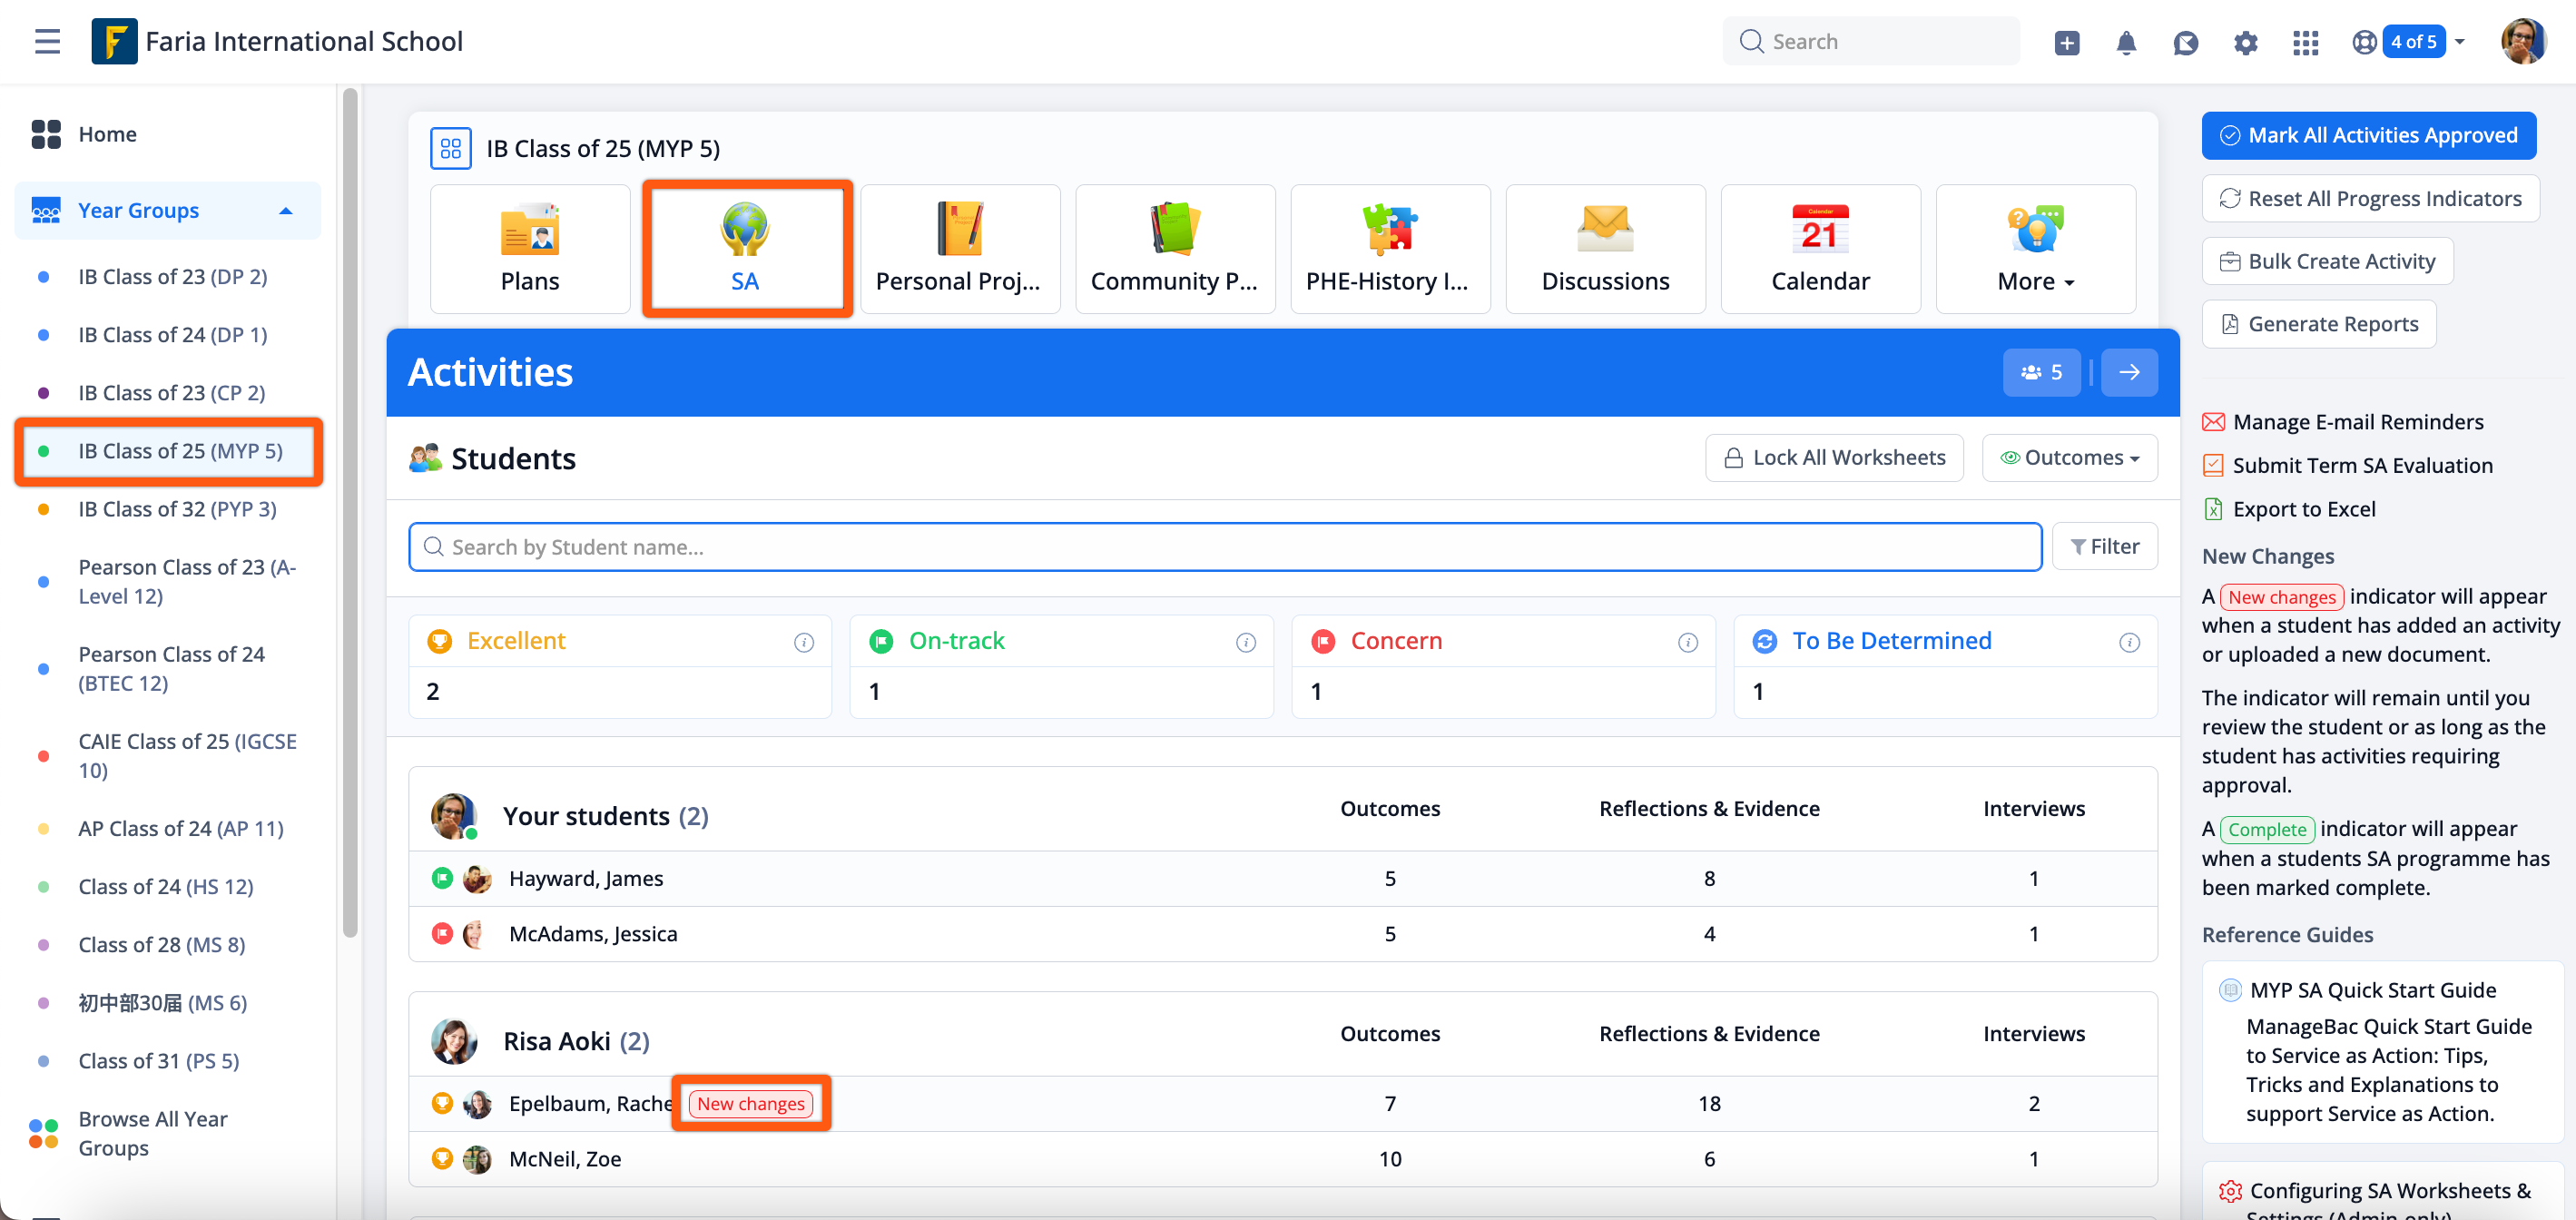This screenshot has width=2576, height=1220.
Task: Open McAdams, Jessica student row
Action: click(x=1282, y=933)
